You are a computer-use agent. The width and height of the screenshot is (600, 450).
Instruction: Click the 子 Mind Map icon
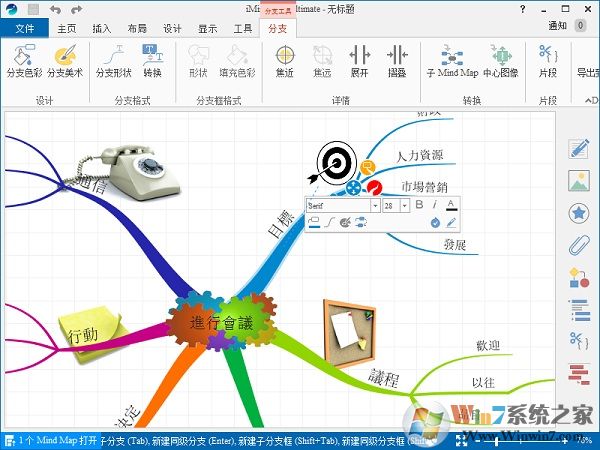tap(452, 61)
